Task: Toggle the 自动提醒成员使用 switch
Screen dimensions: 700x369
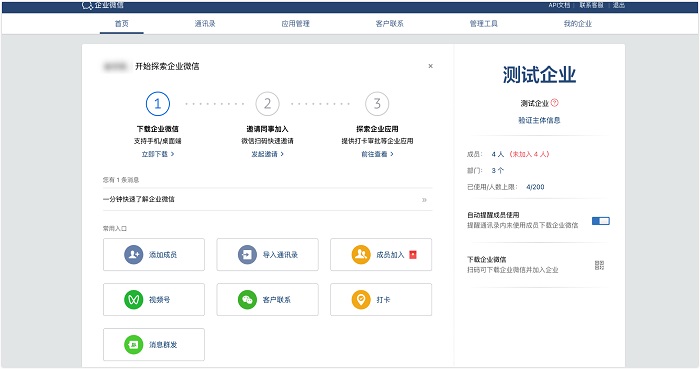Action: pyautogui.click(x=600, y=221)
